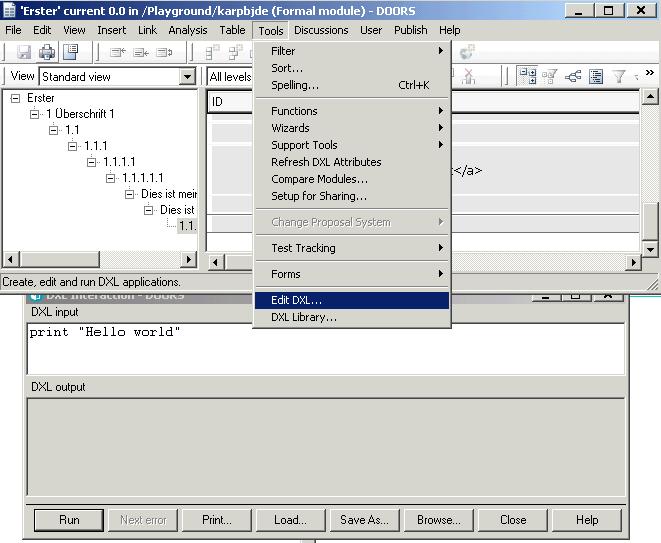Collapse the 1.1.1.1 tree node
Image resolution: width=661 pixels, height=543 pixels.
pyautogui.click(x=91, y=162)
